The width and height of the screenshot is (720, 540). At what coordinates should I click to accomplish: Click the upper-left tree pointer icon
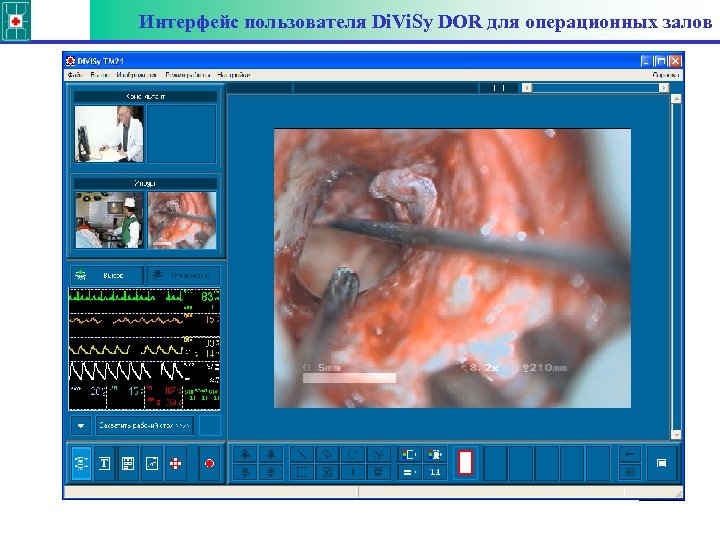pyautogui.click(x=246, y=455)
